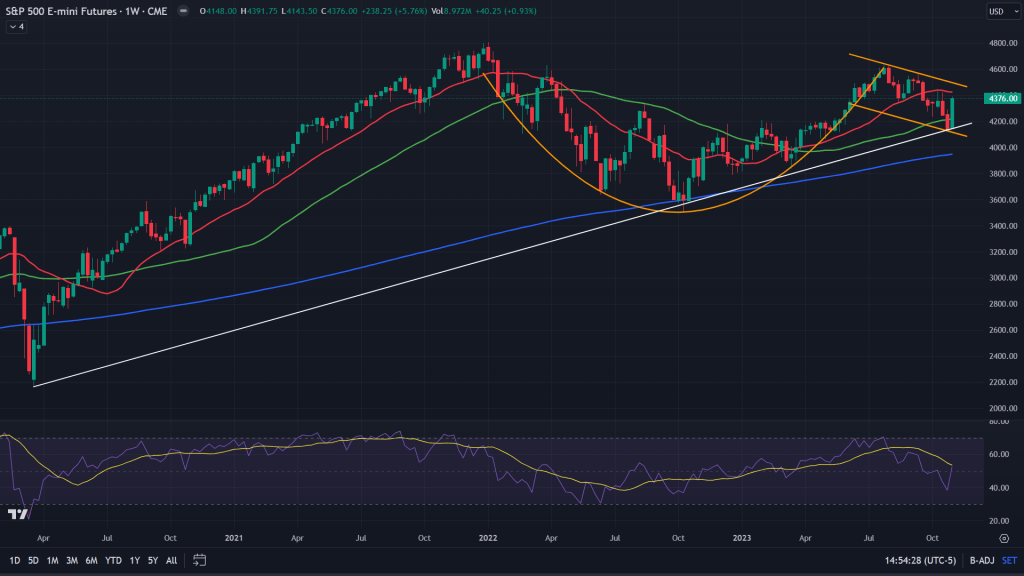Choose the 1M time range

point(51,559)
